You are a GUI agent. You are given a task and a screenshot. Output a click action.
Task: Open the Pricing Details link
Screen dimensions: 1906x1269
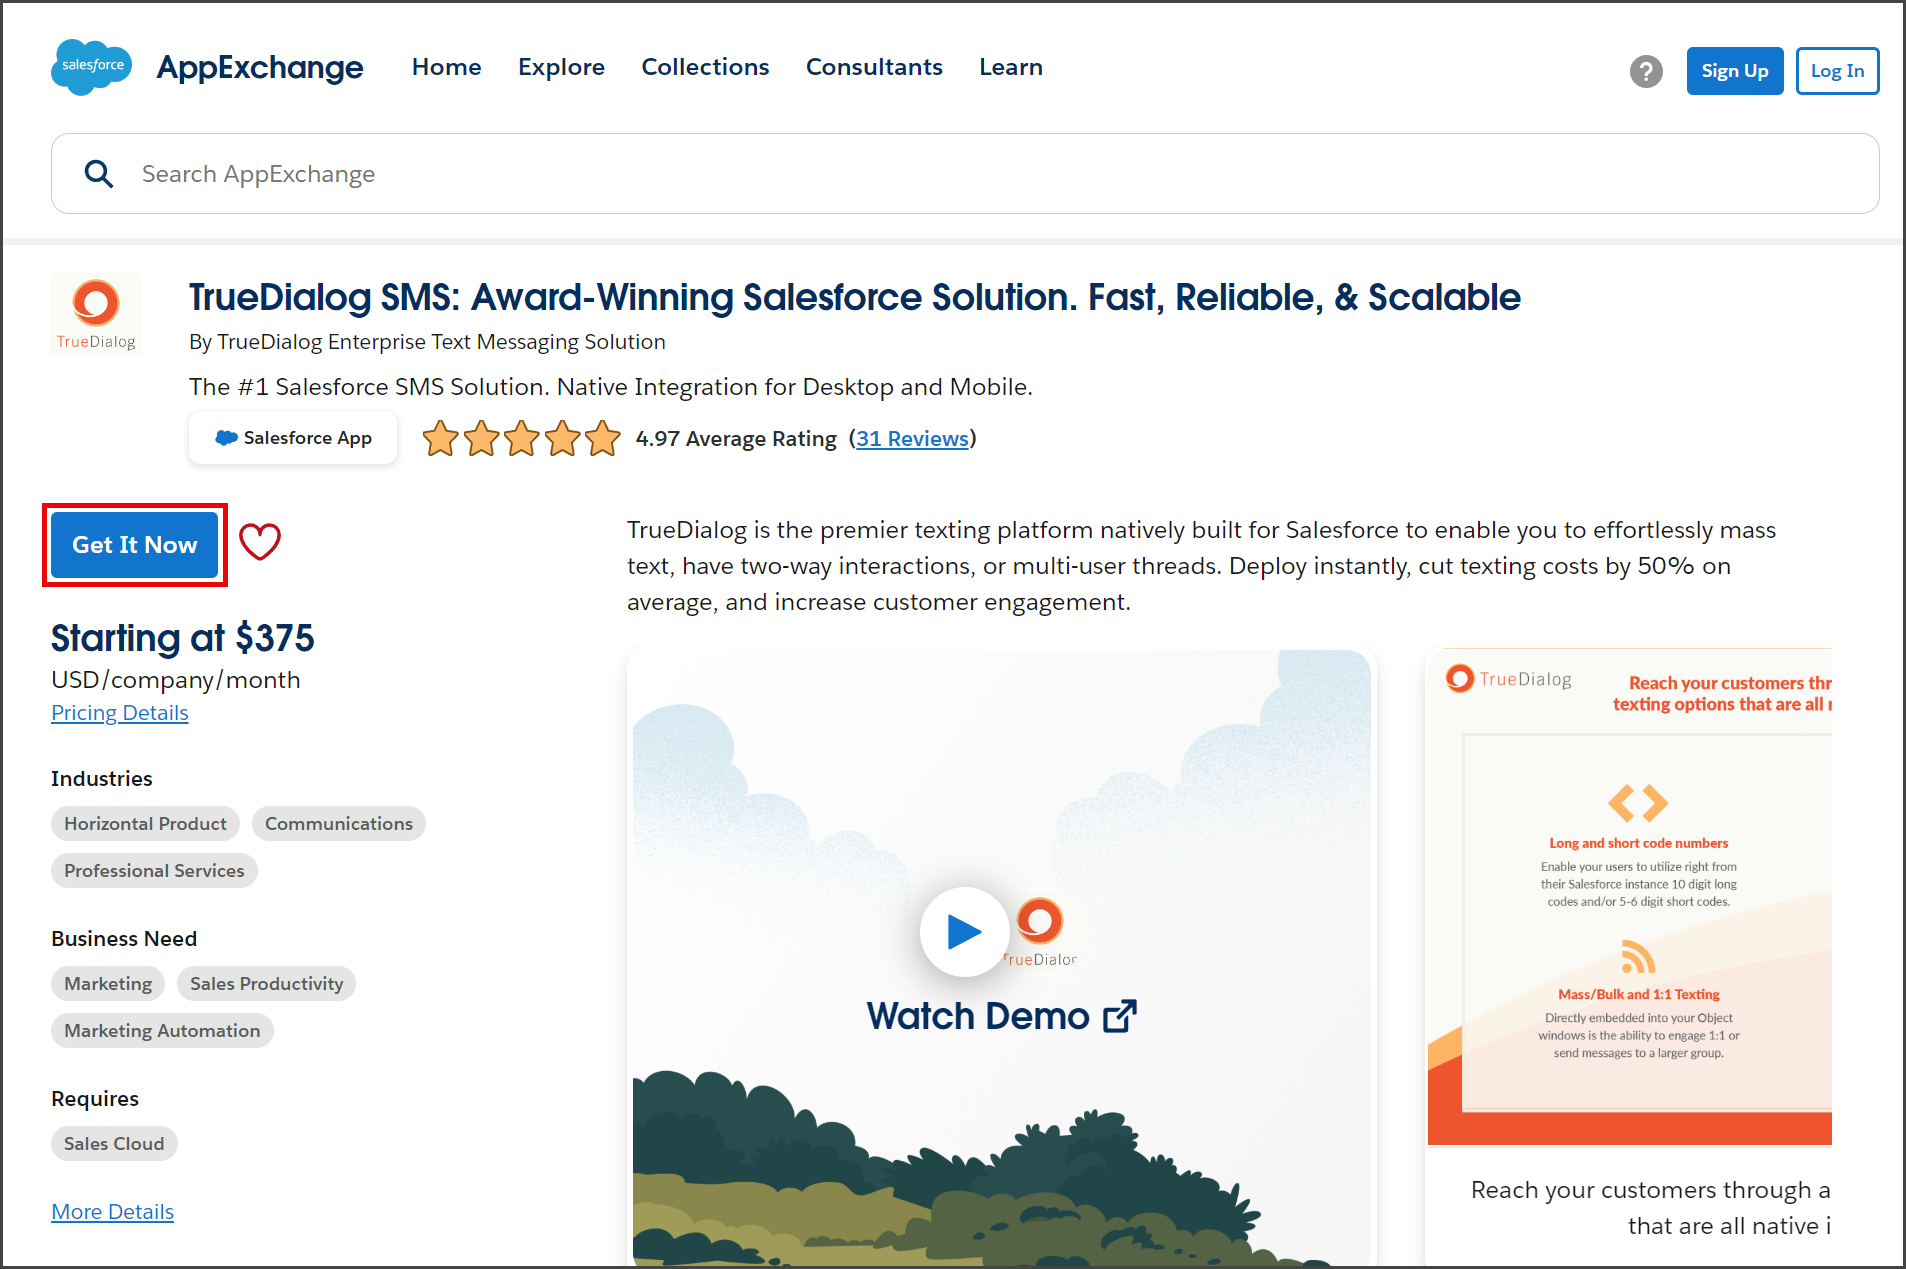point(120,713)
